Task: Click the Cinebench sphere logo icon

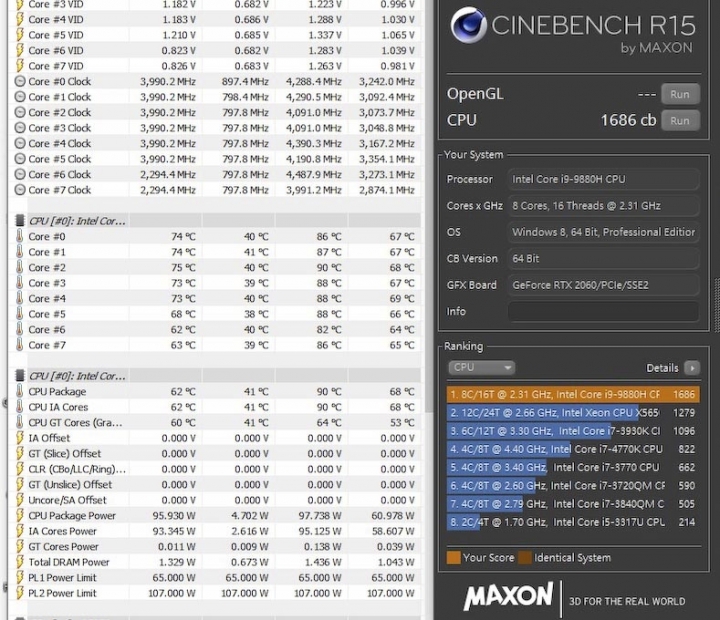Action: (468, 25)
